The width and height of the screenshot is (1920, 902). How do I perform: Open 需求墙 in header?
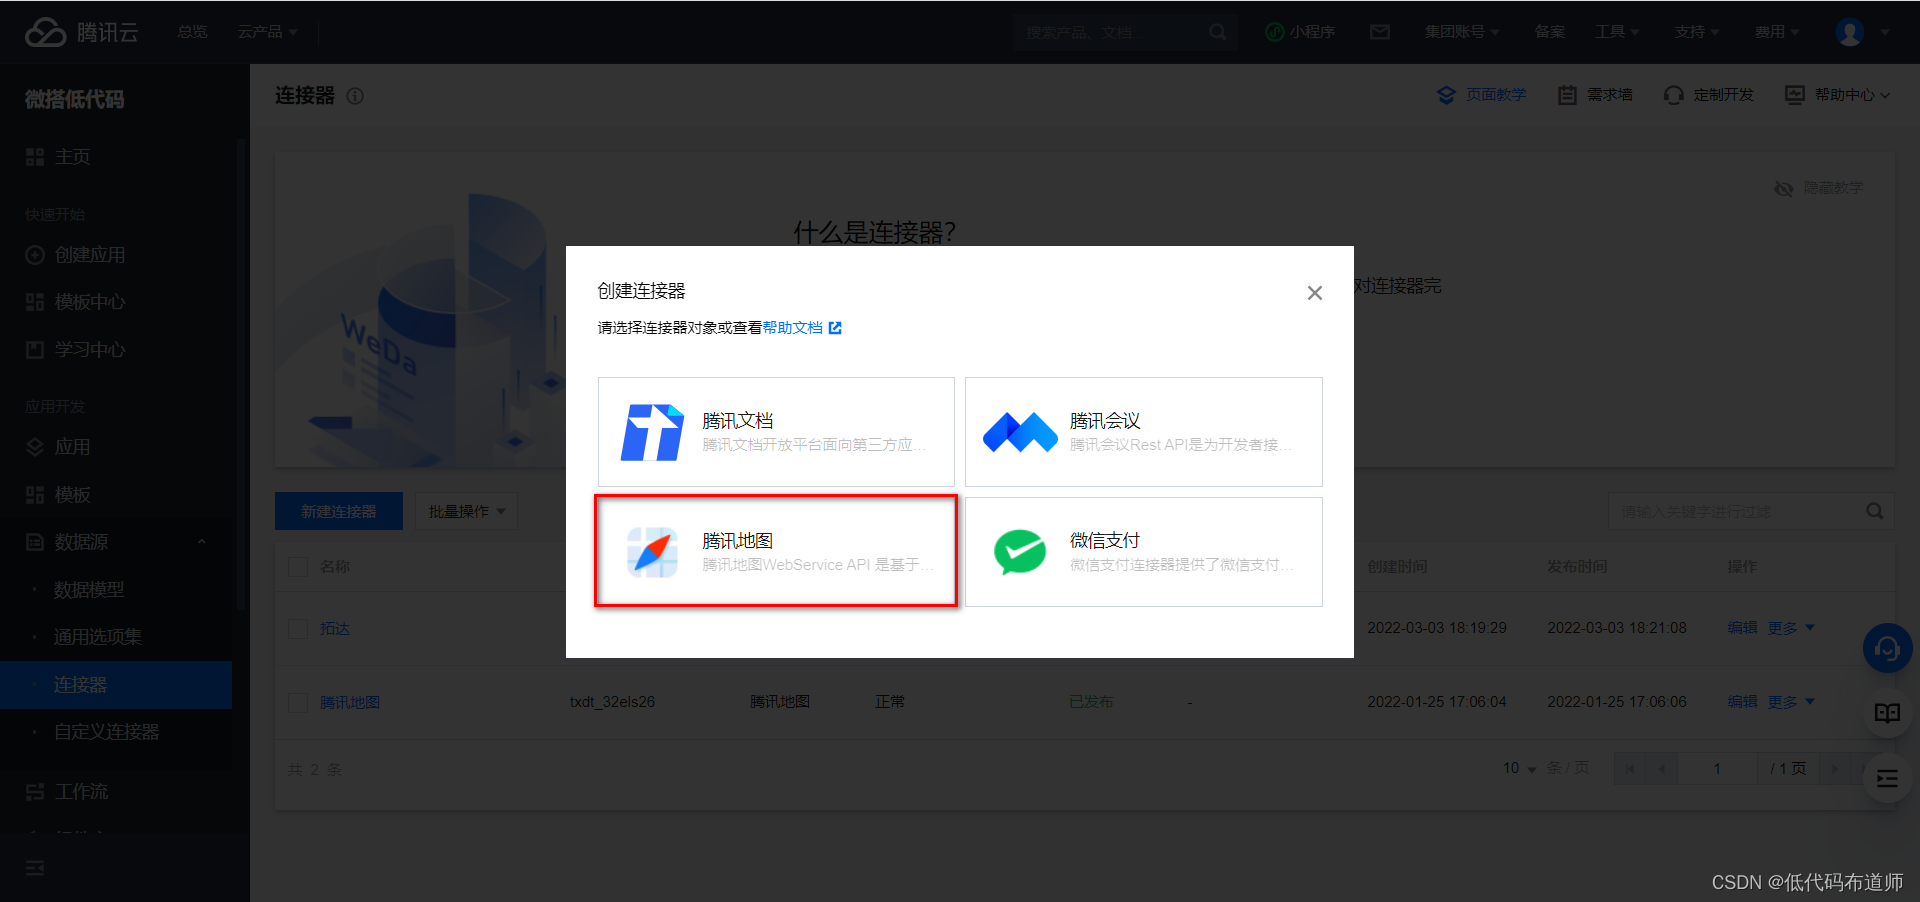[x=1595, y=95]
